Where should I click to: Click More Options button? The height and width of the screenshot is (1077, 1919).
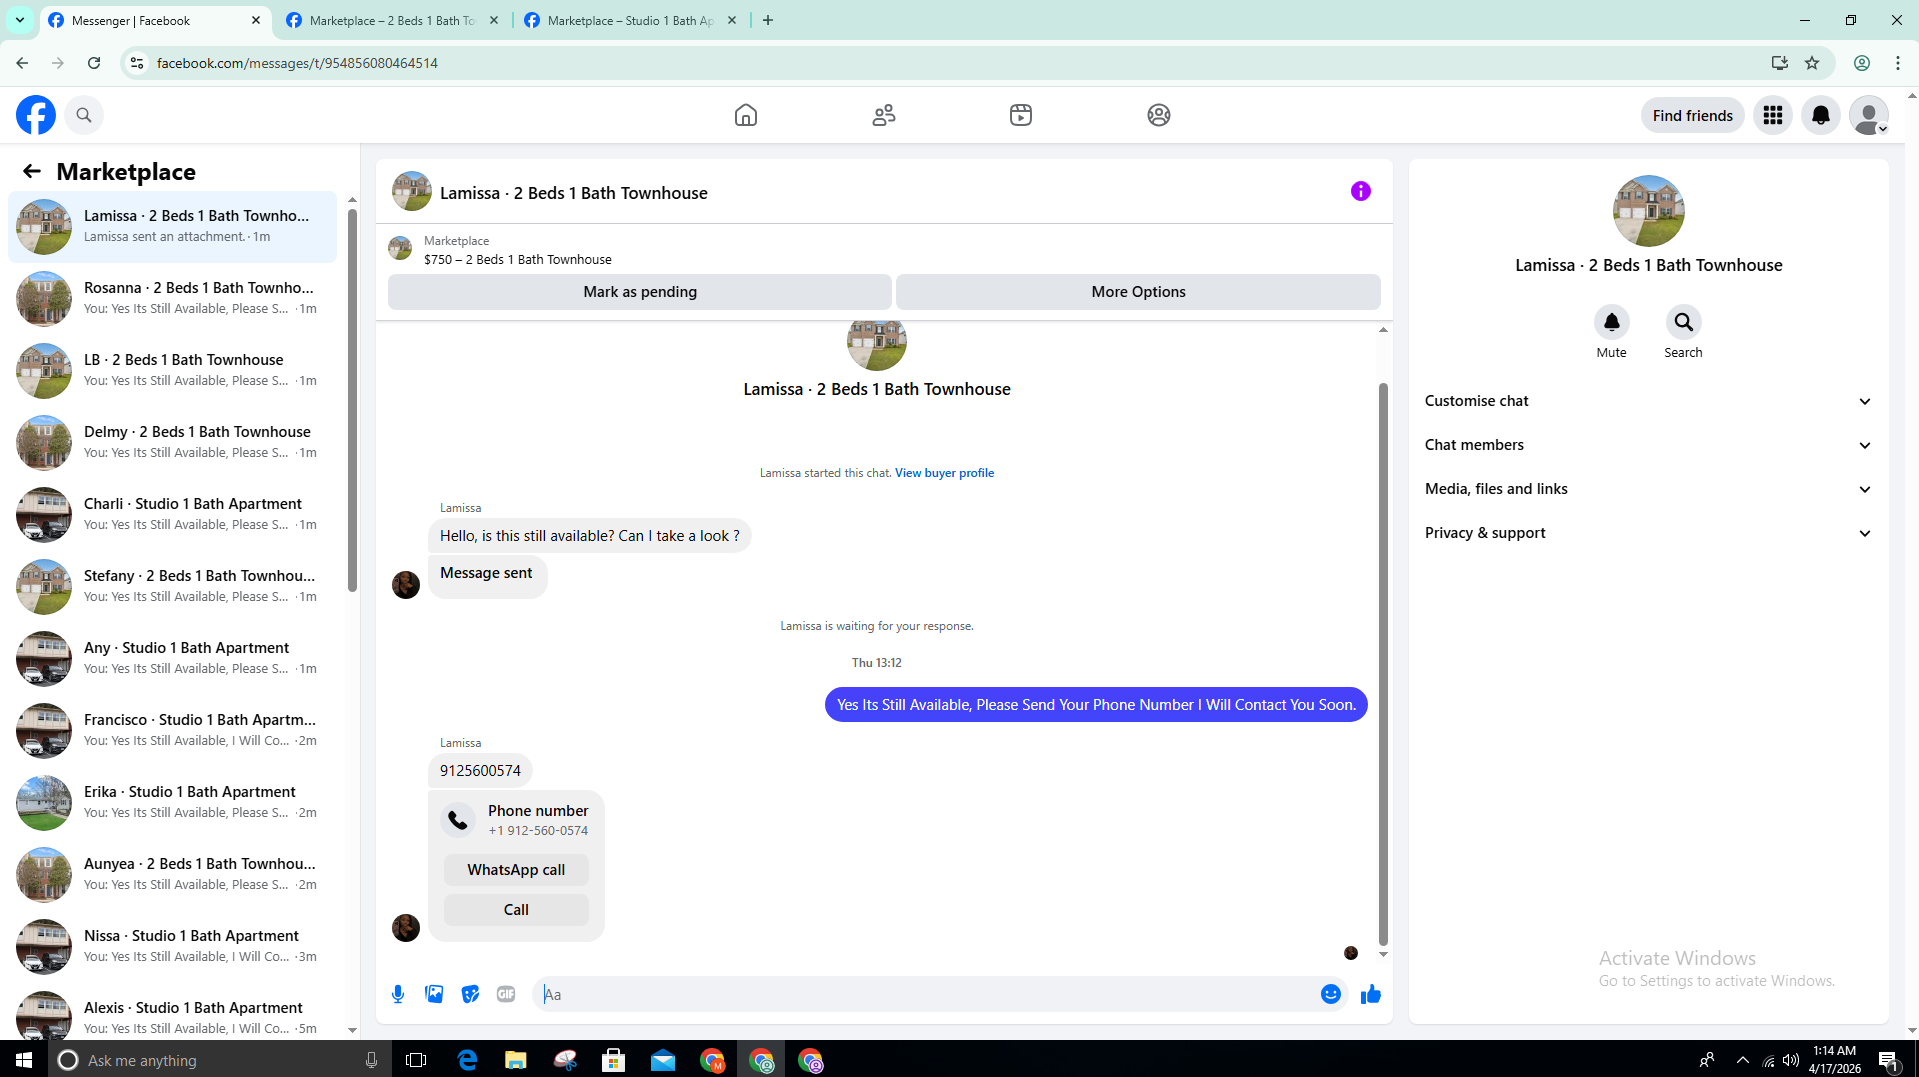click(x=1138, y=292)
